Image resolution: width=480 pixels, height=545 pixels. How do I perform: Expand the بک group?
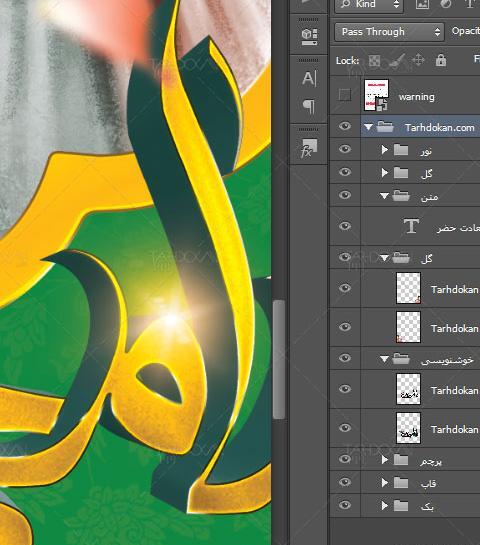(x=384, y=505)
